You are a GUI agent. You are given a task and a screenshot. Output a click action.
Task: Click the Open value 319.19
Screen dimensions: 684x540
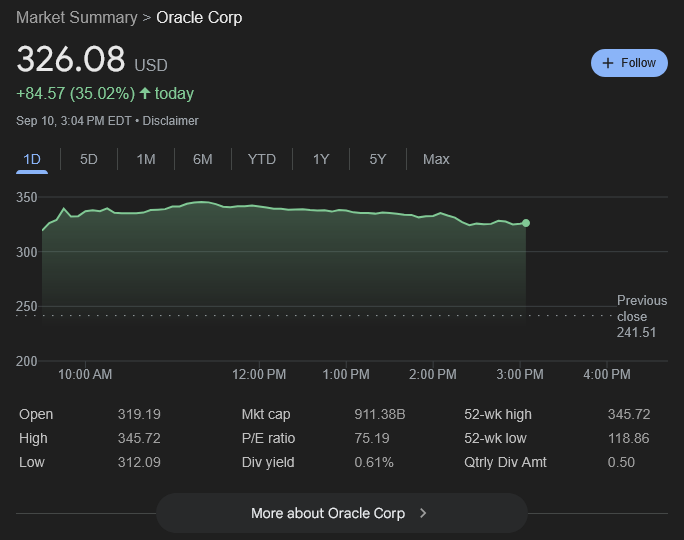point(139,414)
